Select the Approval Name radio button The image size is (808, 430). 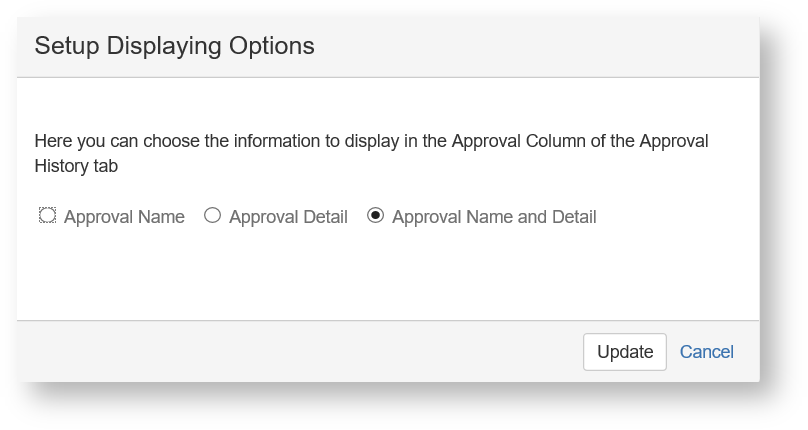click(47, 216)
